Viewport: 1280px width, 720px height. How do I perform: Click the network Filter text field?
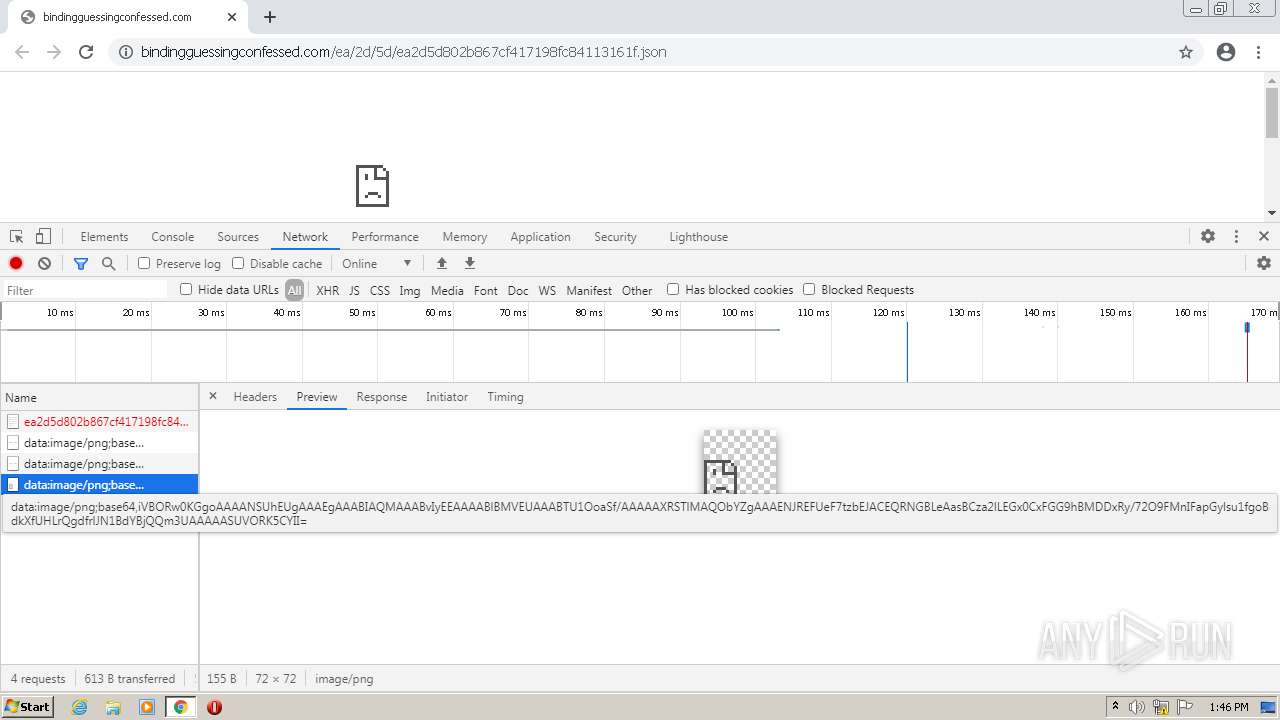(85, 290)
